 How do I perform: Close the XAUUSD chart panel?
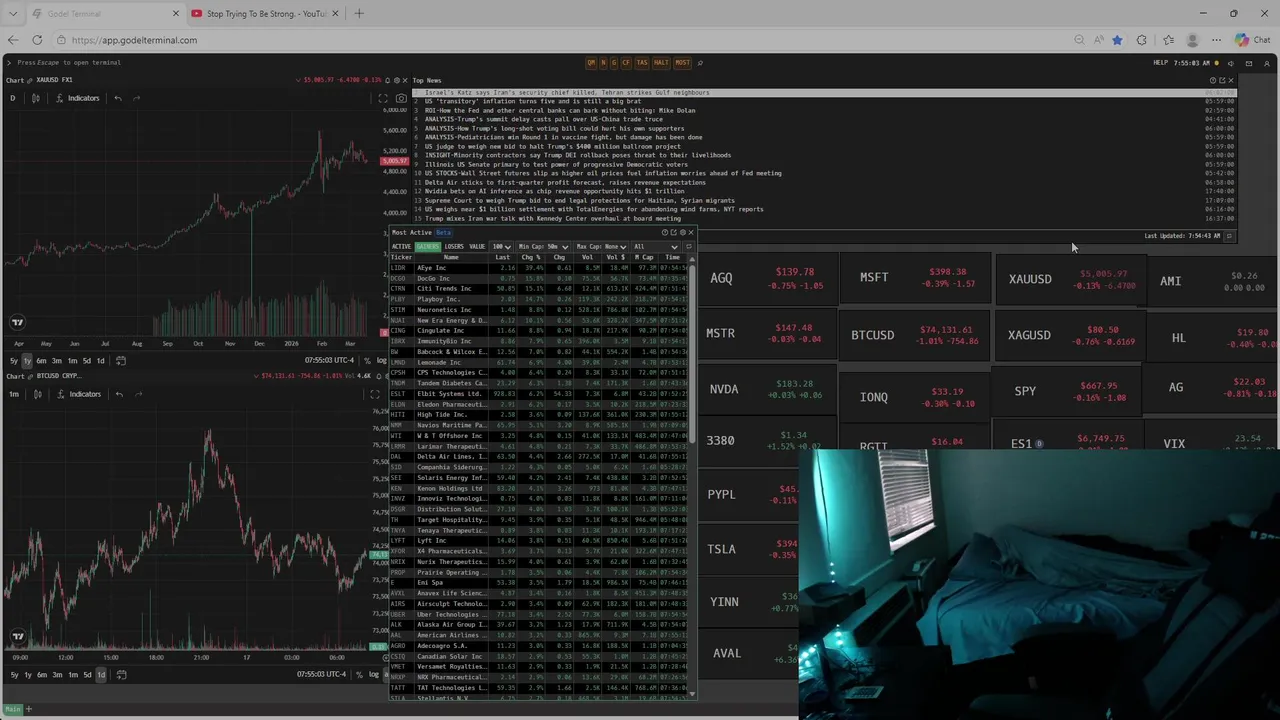[405, 80]
